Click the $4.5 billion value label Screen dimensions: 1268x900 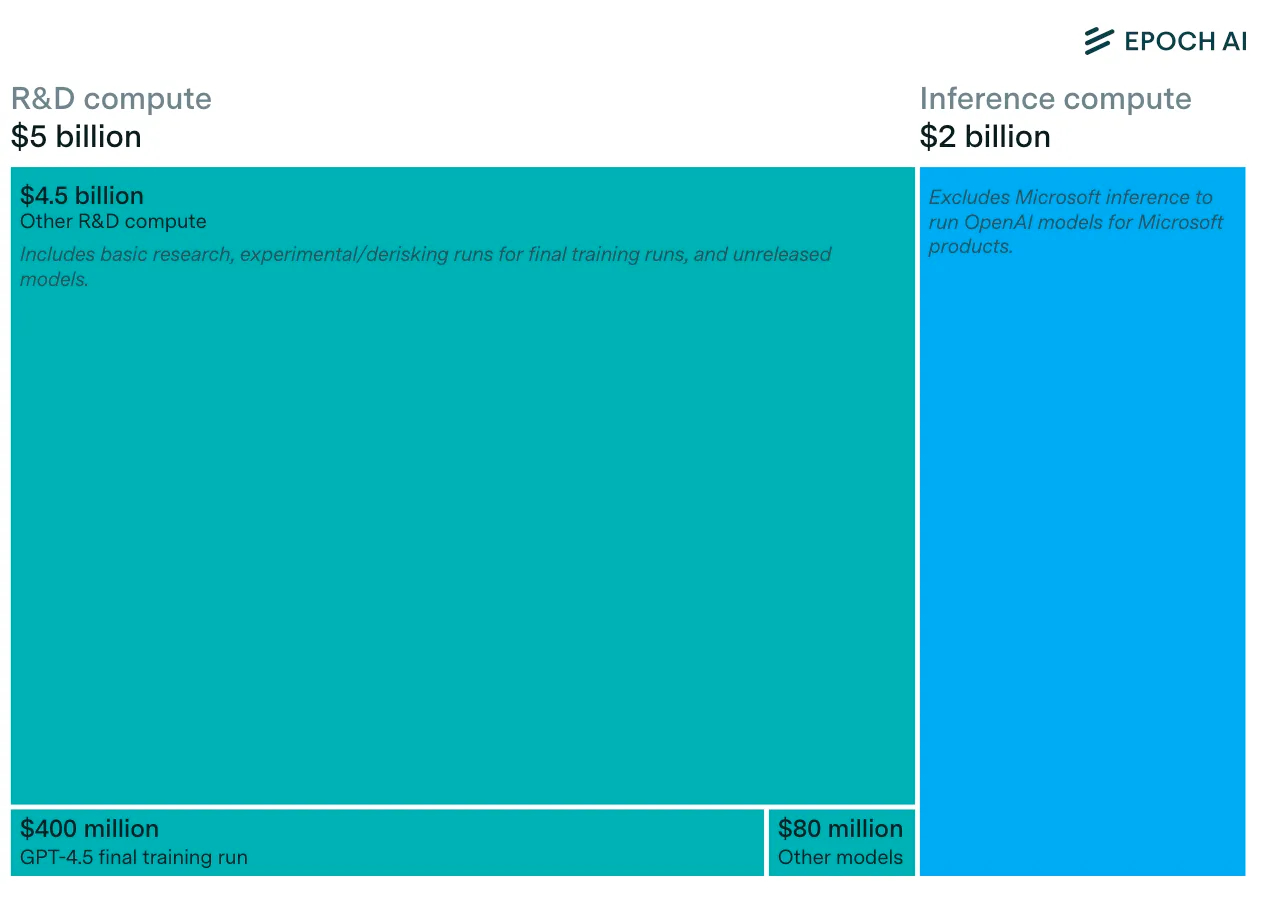[82, 195]
